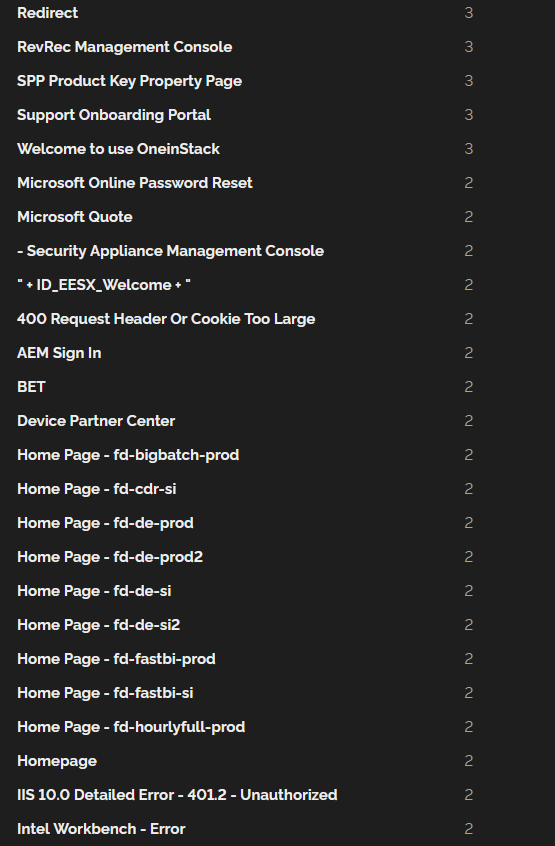The height and width of the screenshot is (846, 555).
Task: Click IIS 10.0 Detailed Error 401.2 entry
Action: click(x=177, y=795)
